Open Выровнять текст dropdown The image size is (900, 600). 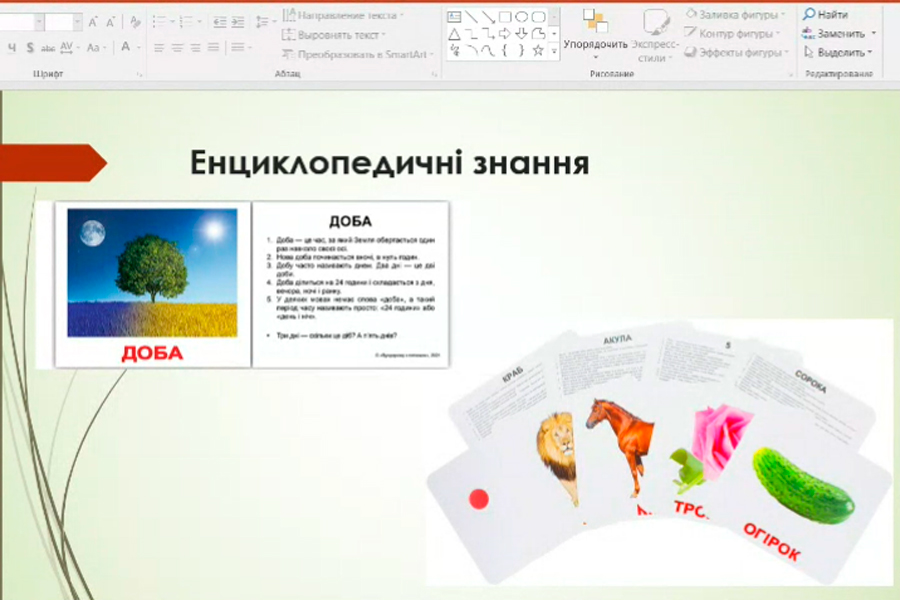click(x=334, y=35)
